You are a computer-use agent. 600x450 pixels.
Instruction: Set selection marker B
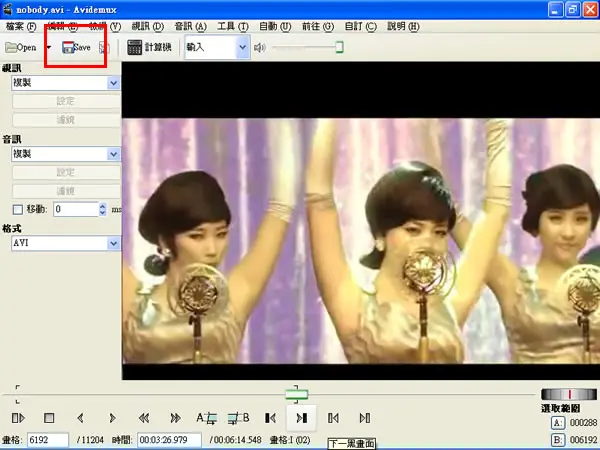pos(238,418)
